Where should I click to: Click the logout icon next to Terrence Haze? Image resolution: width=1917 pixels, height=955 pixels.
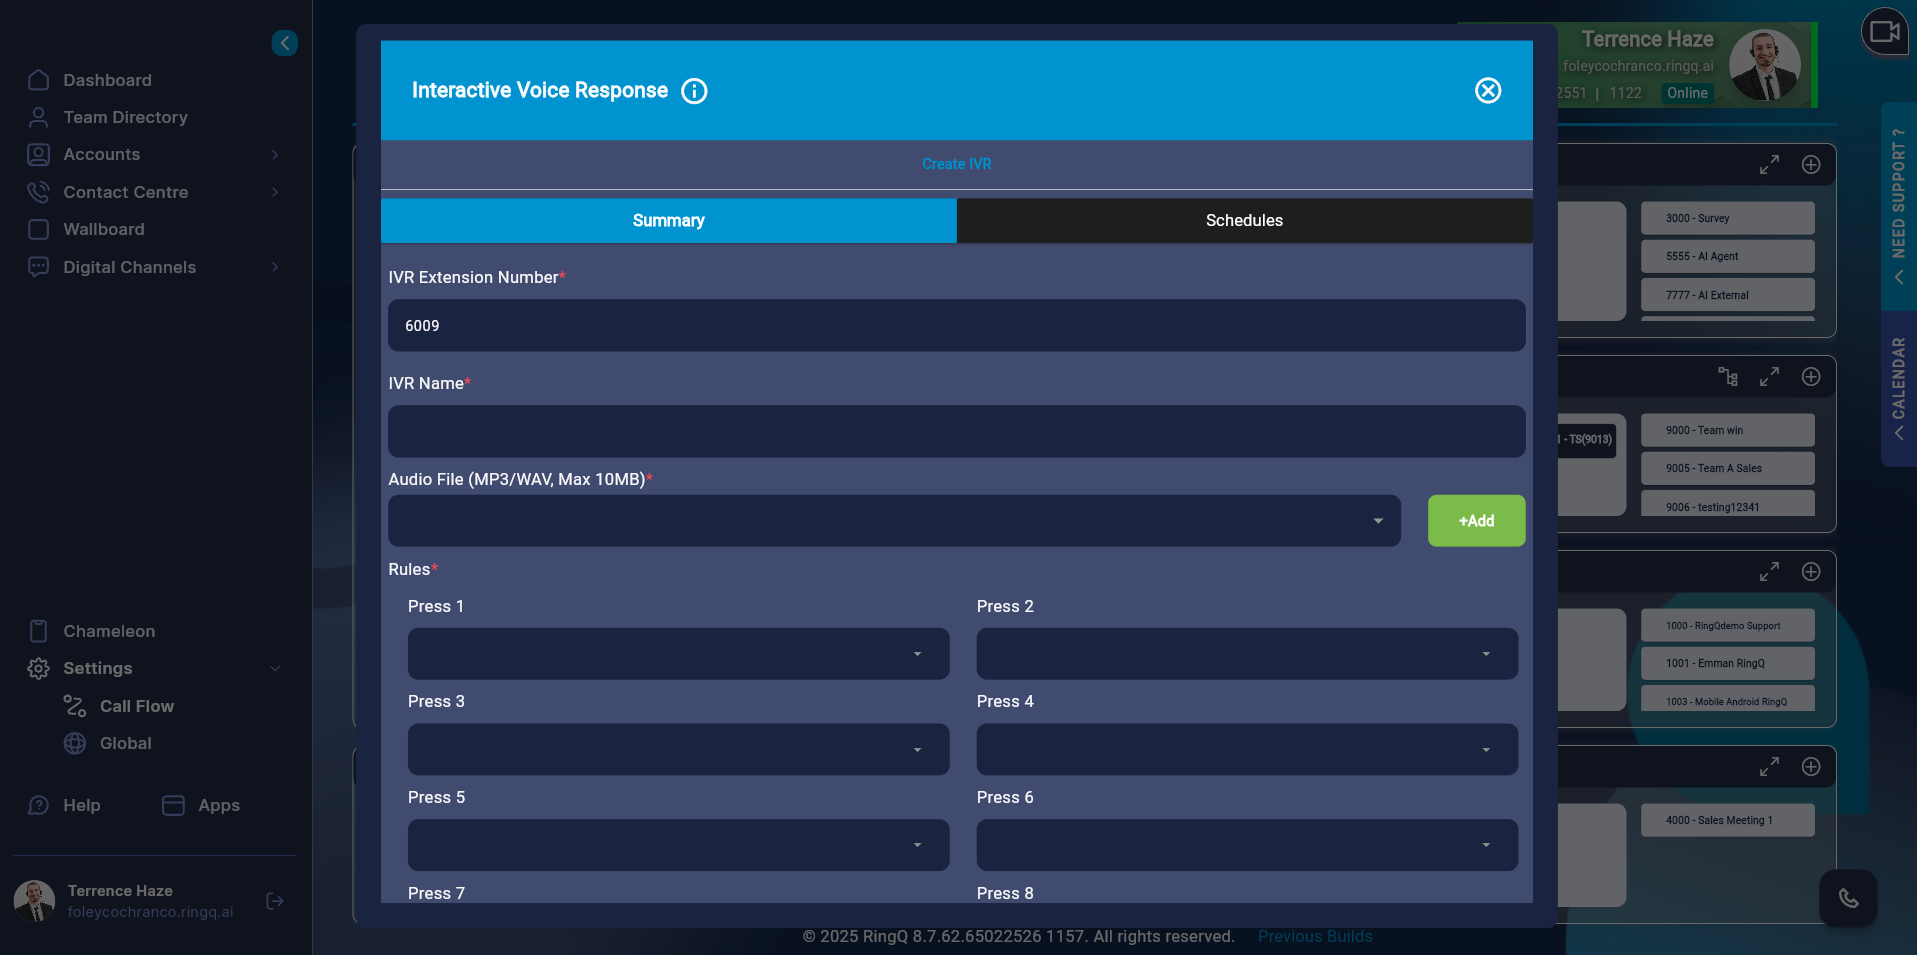pyautogui.click(x=275, y=901)
